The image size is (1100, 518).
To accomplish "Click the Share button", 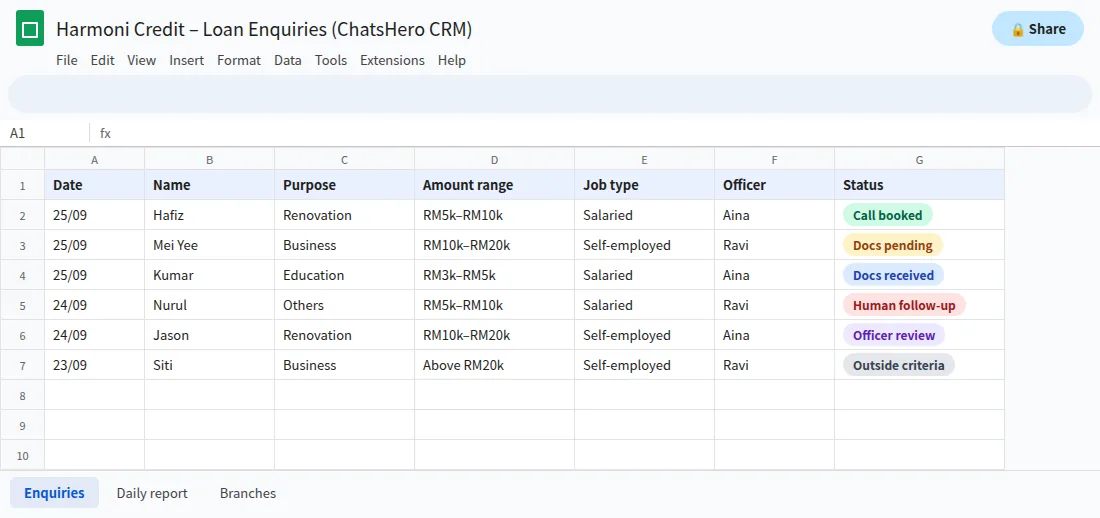I will click(x=1038, y=29).
